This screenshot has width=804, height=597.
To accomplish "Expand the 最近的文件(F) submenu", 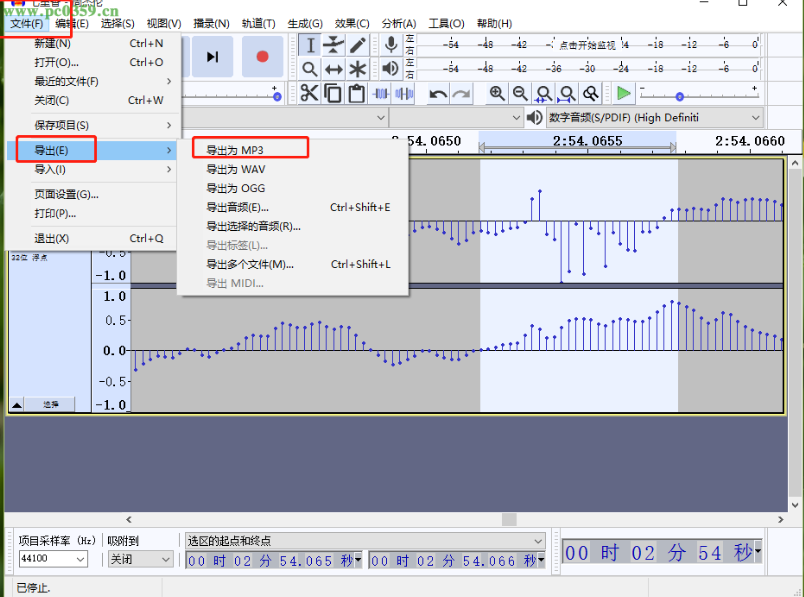I will [x=94, y=82].
